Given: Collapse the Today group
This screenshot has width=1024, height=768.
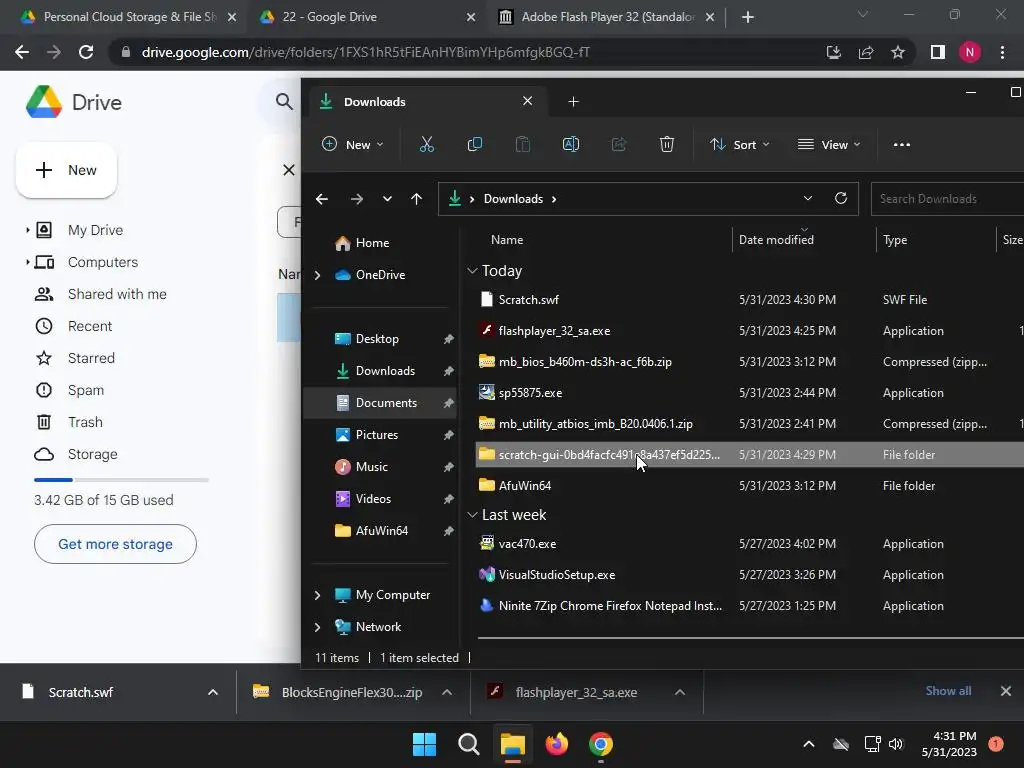Looking at the screenshot, I should pos(472,270).
